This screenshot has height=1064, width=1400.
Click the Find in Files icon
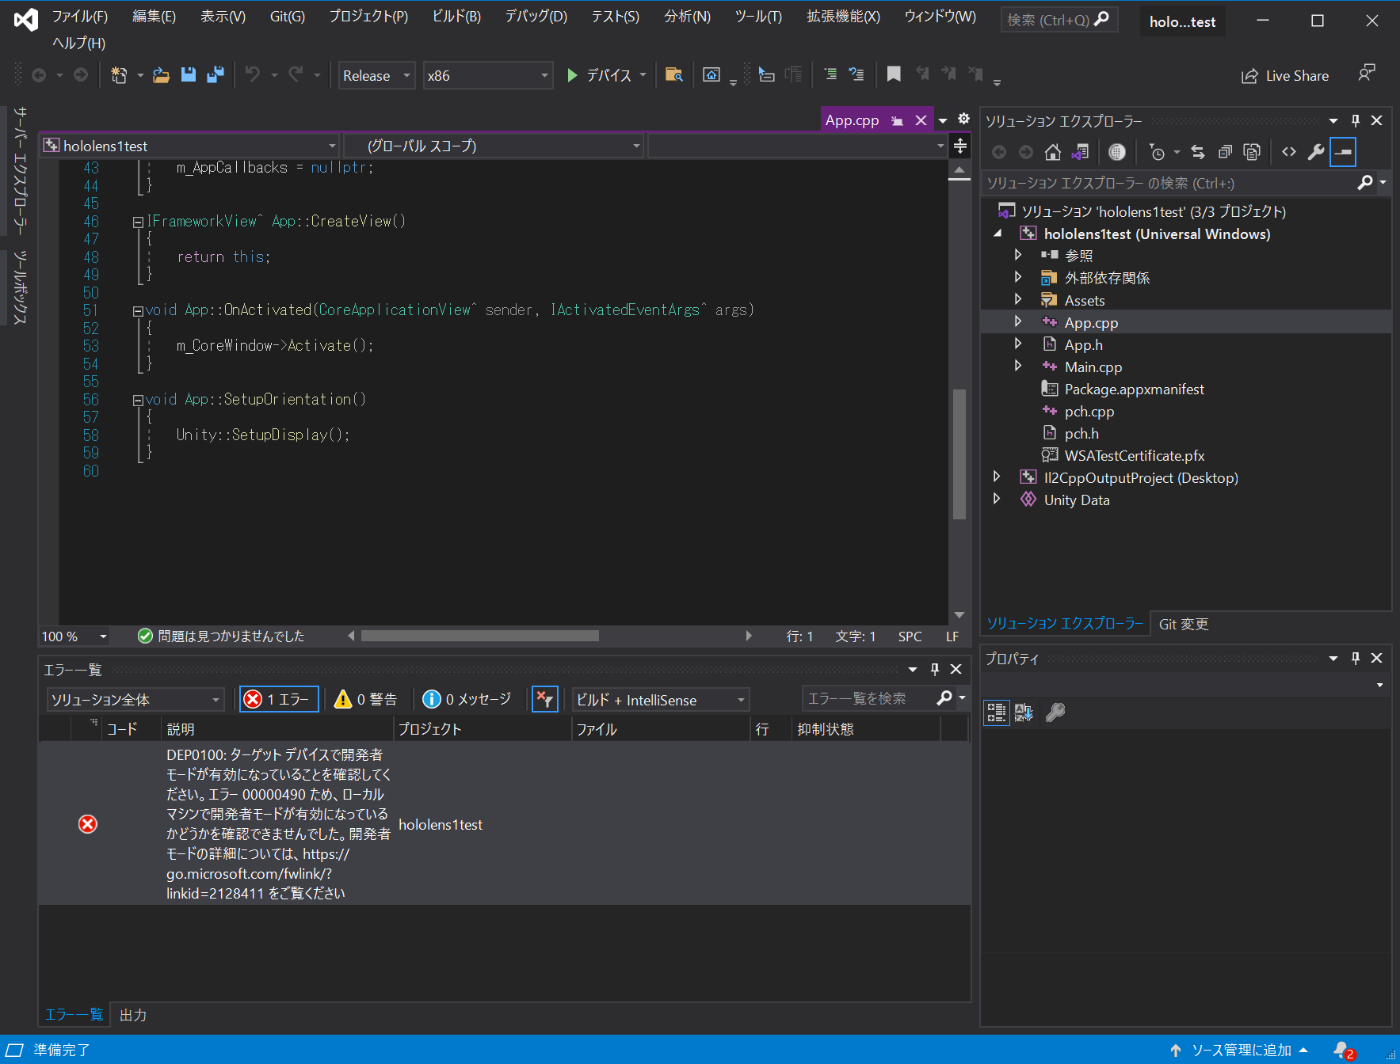point(674,75)
